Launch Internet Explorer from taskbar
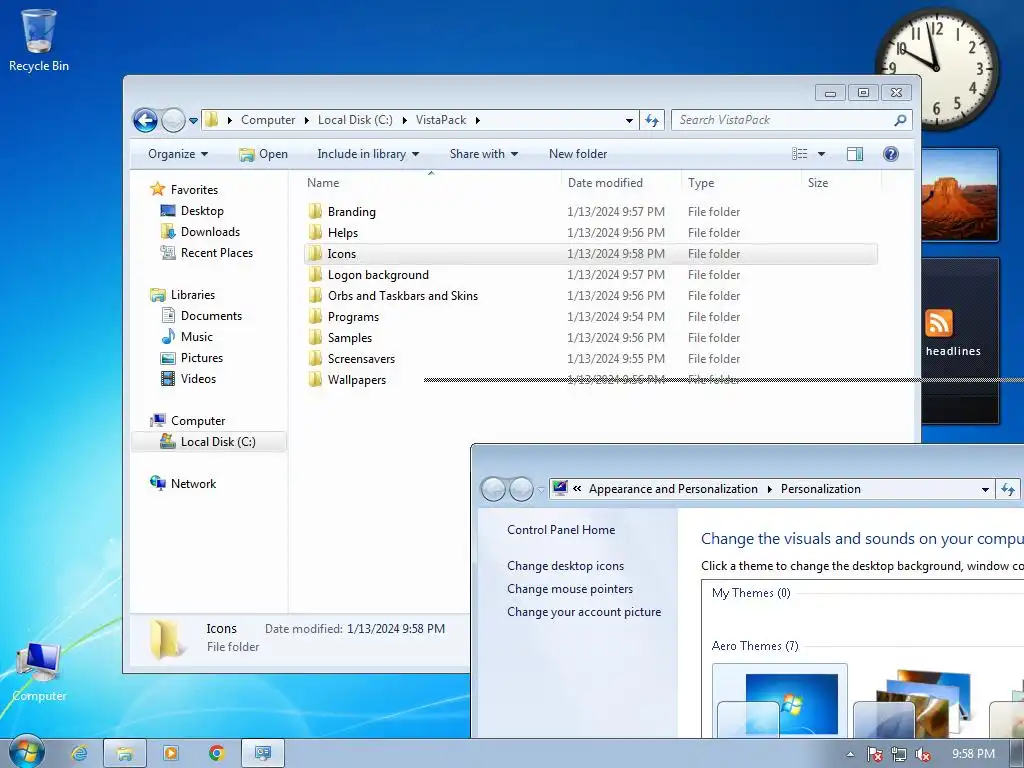1024x768 pixels. (x=79, y=753)
